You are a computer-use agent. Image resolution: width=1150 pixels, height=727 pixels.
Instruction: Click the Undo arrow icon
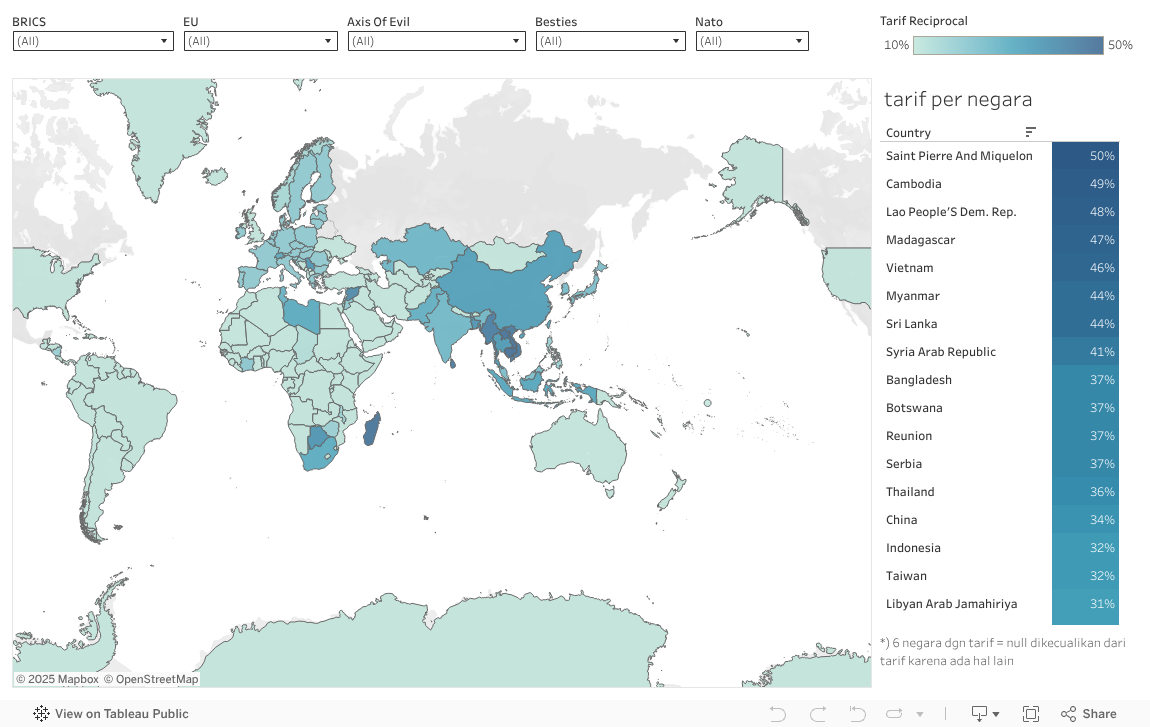(x=777, y=714)
